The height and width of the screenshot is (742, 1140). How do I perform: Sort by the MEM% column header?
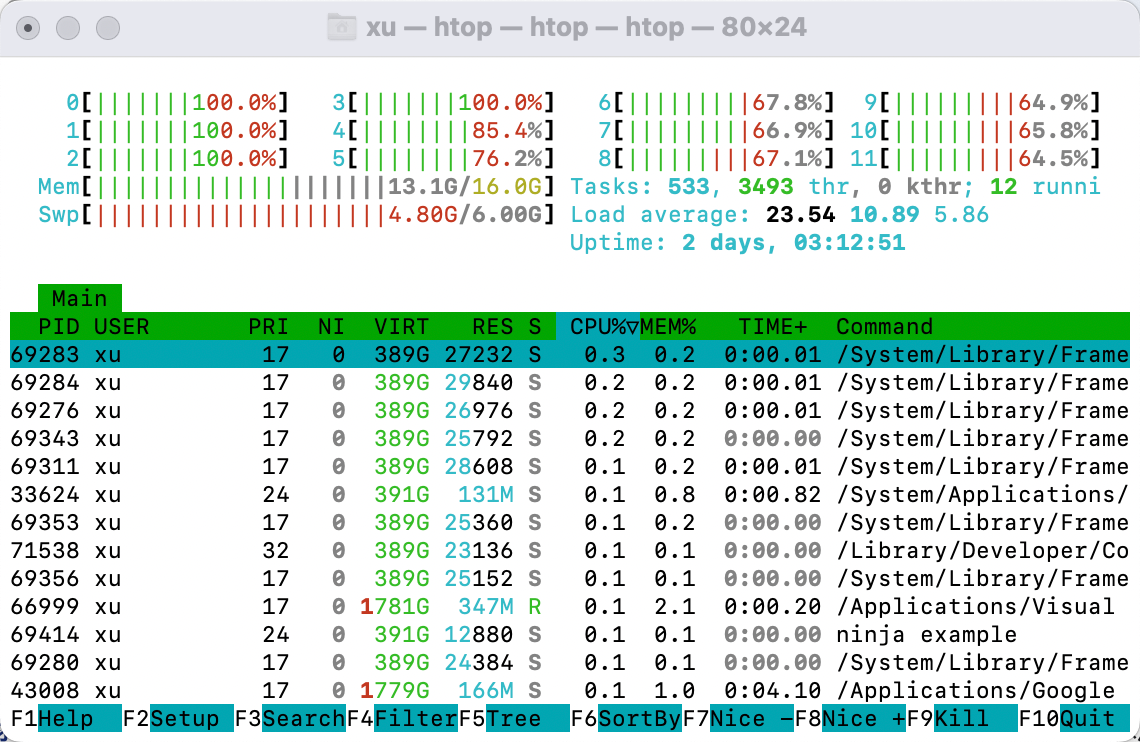coord(667,326)
